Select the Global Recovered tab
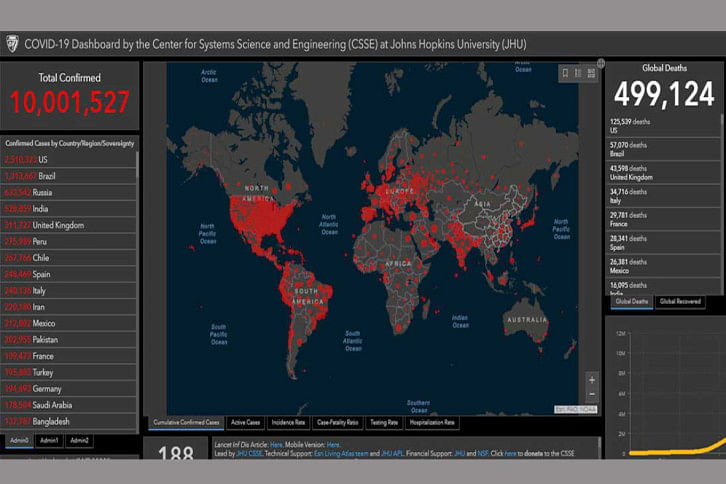Image resolution: width=726 pixels, height=484 pixels. (680, 302)
